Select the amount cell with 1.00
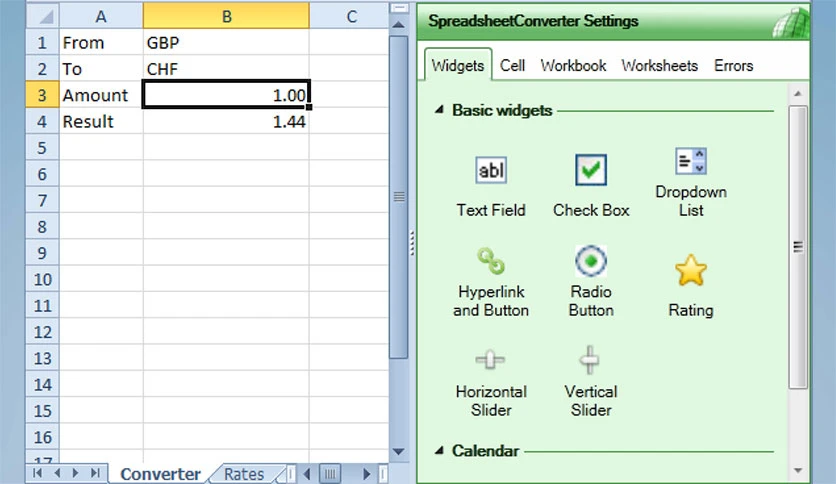 pos(226,95)
